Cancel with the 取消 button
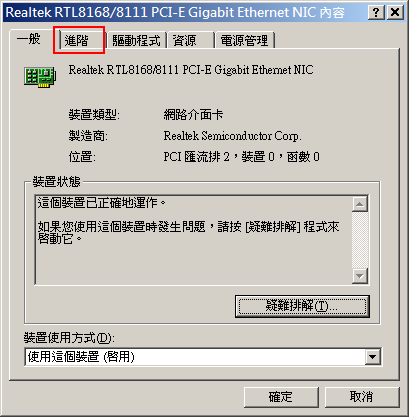 [362, 397]
